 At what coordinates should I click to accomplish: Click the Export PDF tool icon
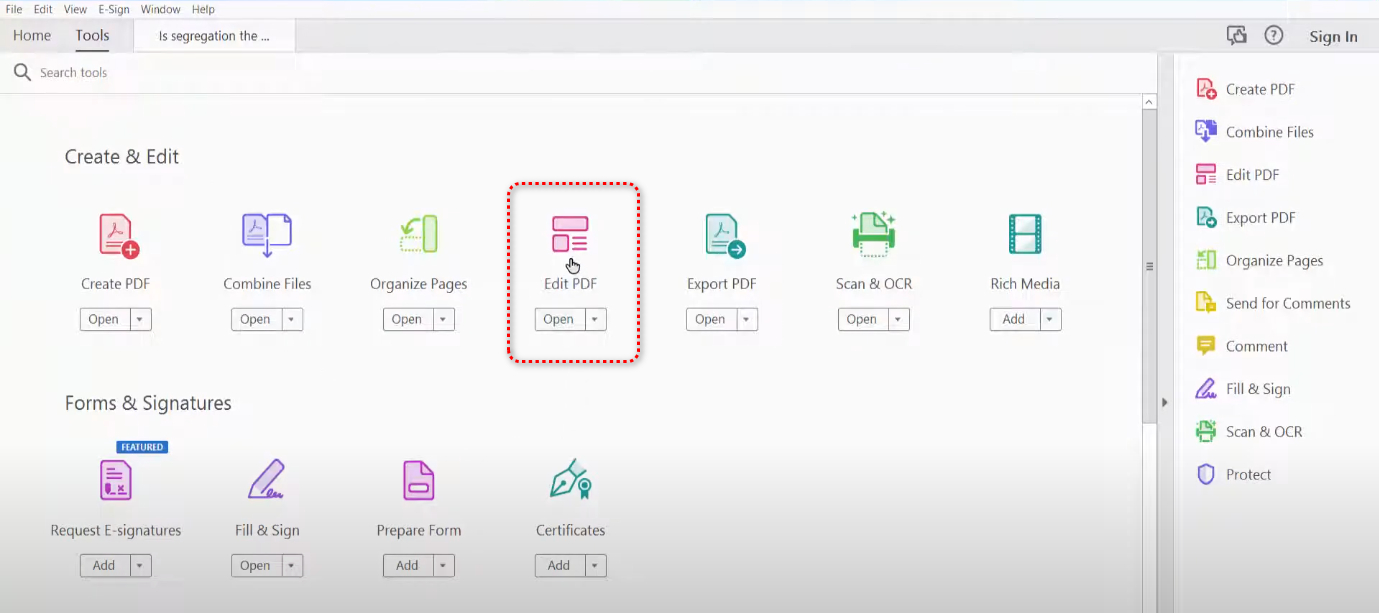(x=724, y=235)
